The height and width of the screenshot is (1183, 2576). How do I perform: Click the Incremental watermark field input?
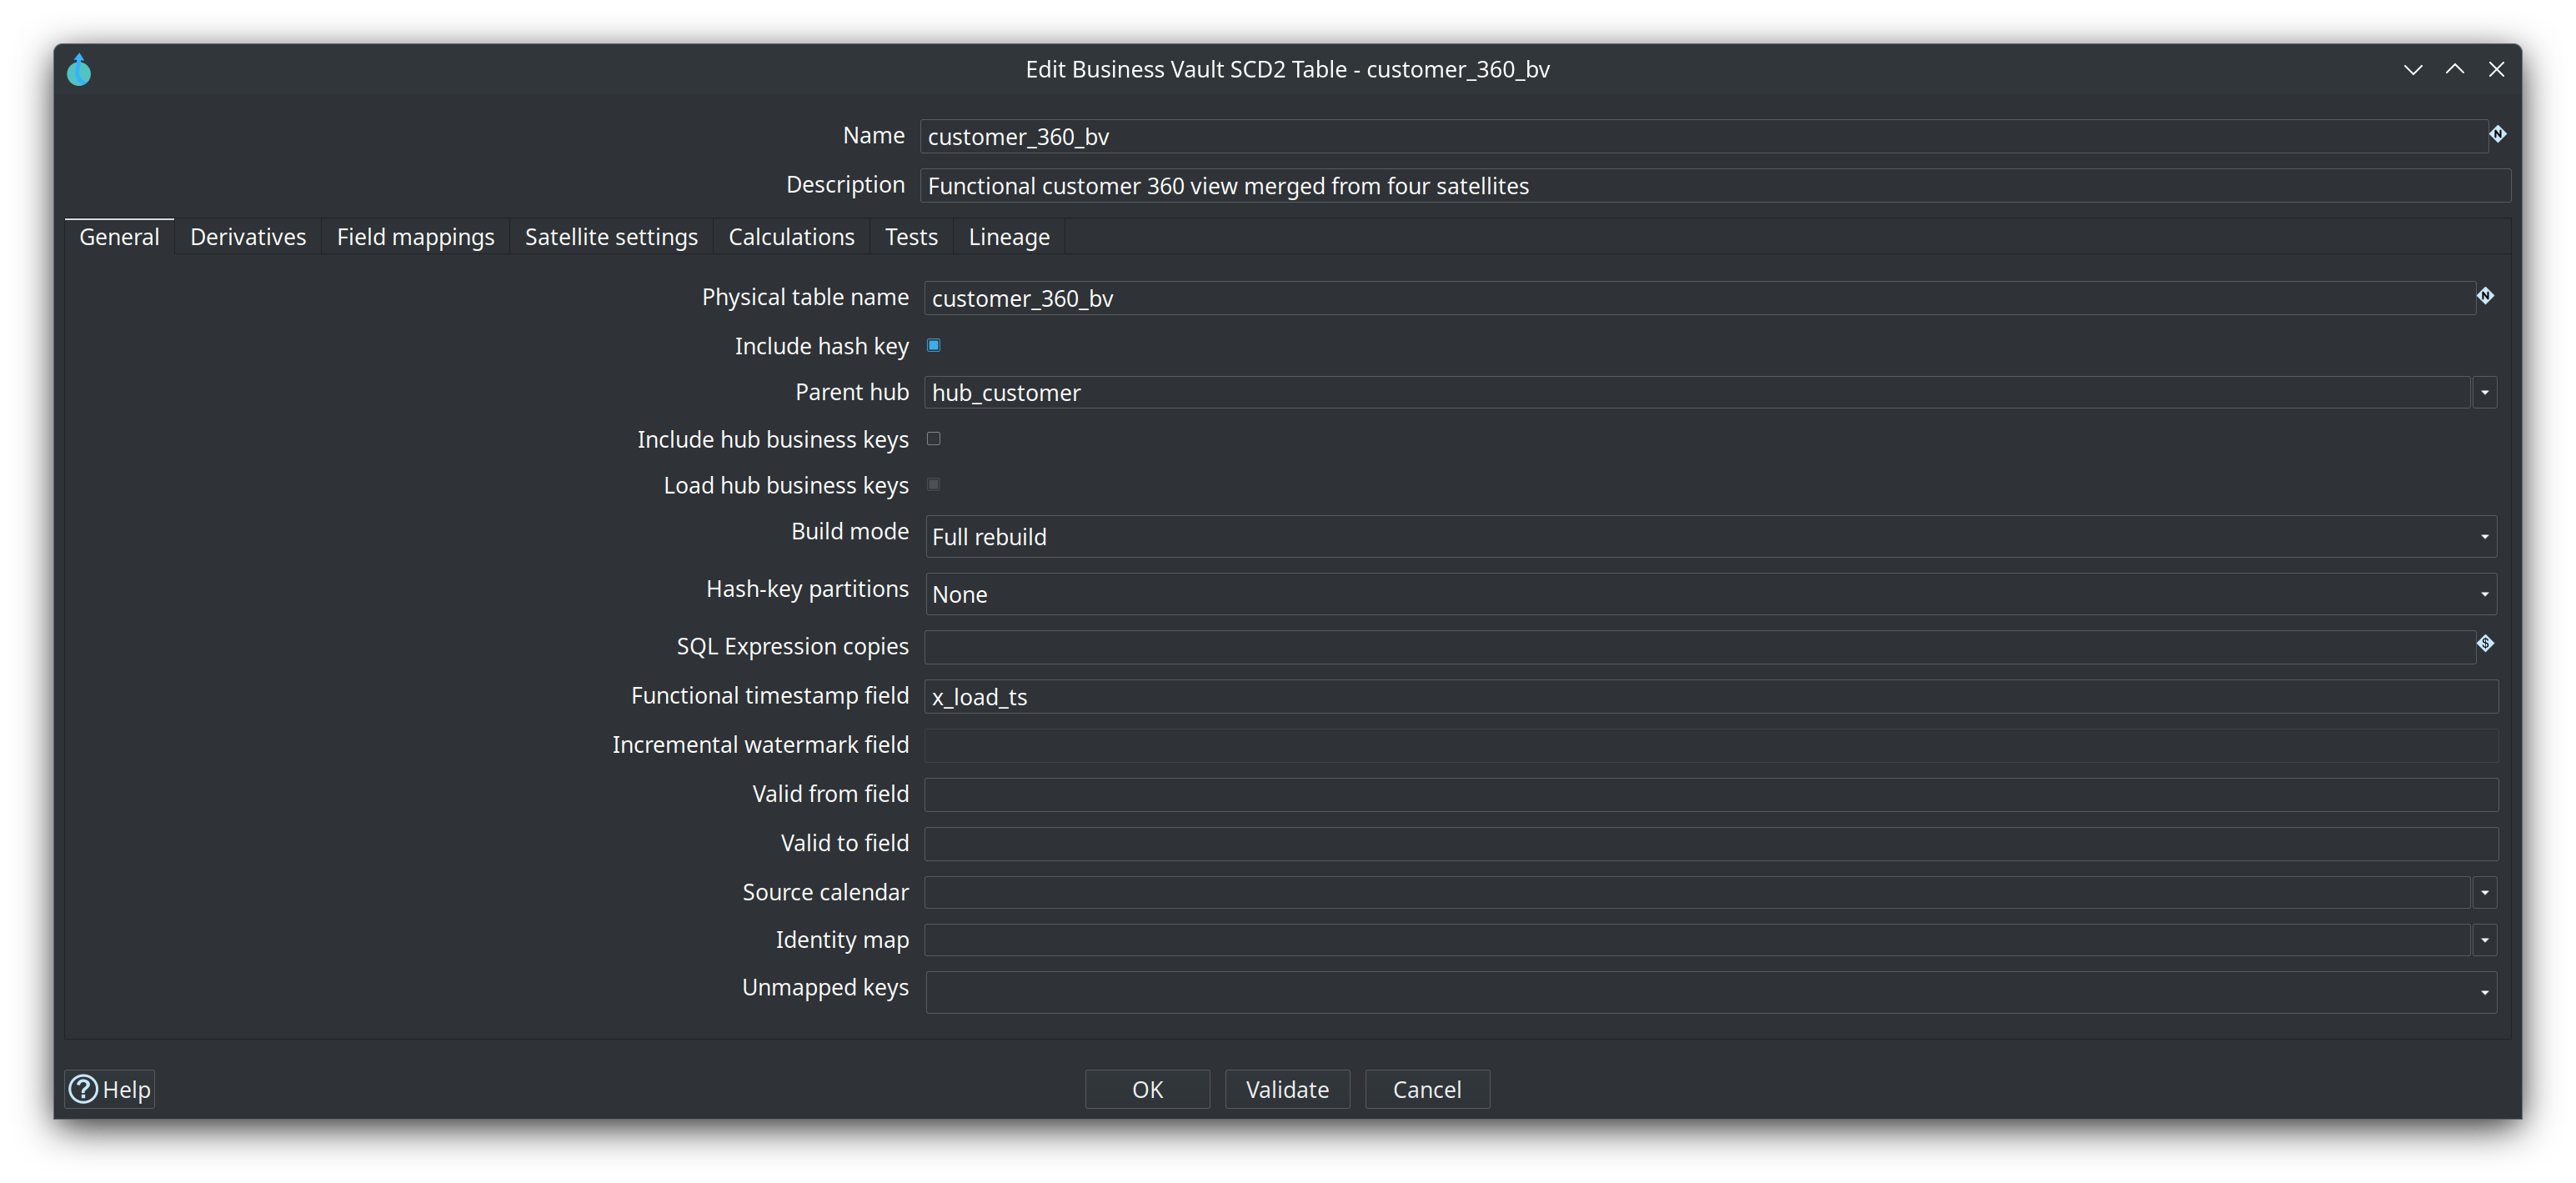tap(1711, 745)
